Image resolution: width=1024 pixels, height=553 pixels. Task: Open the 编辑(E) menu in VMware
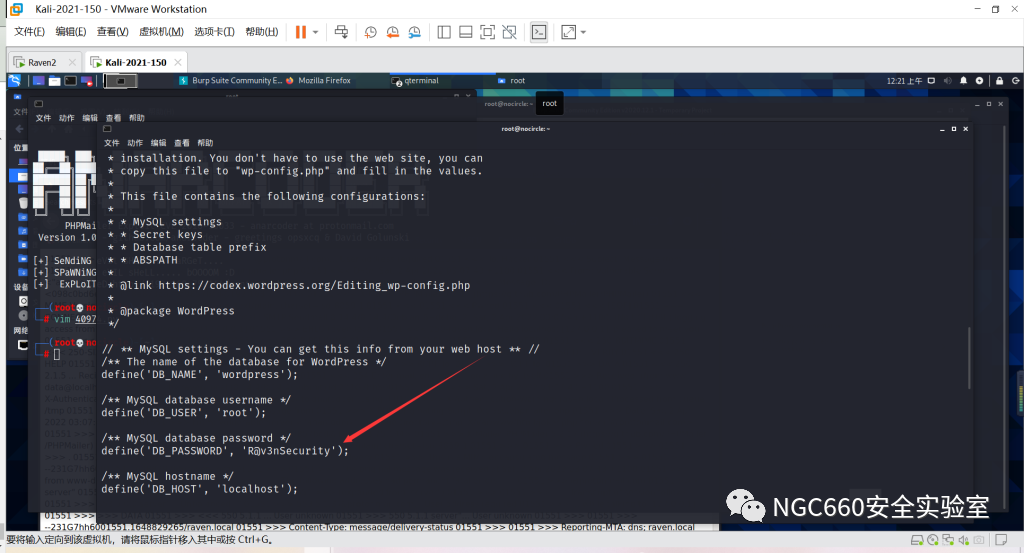pos(71,32)
